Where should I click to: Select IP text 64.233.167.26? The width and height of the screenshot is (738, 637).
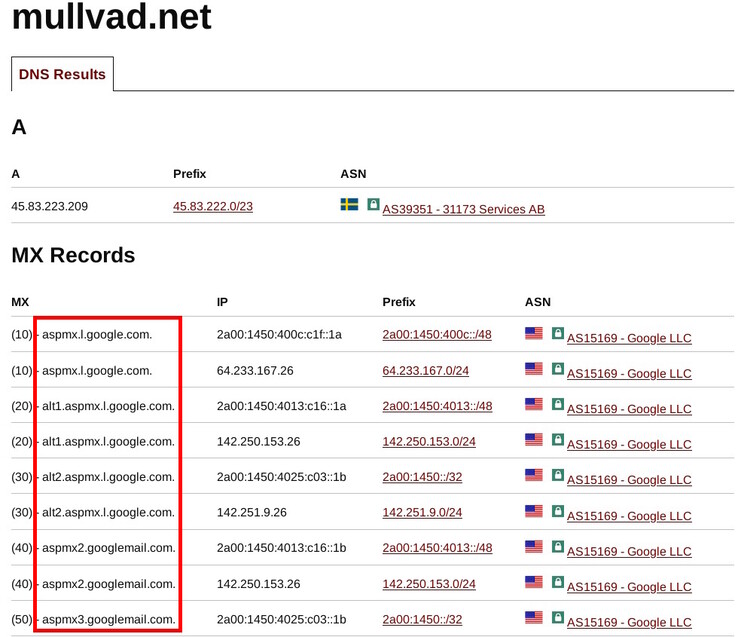click(255, 371)
